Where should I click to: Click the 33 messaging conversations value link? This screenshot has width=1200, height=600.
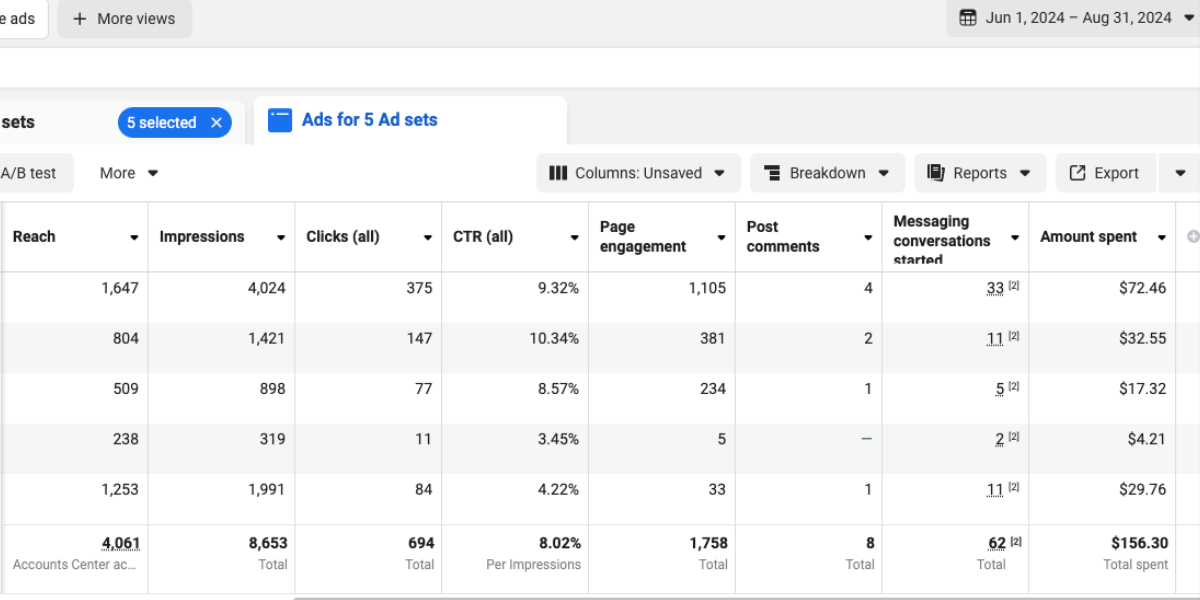point(995,288)
